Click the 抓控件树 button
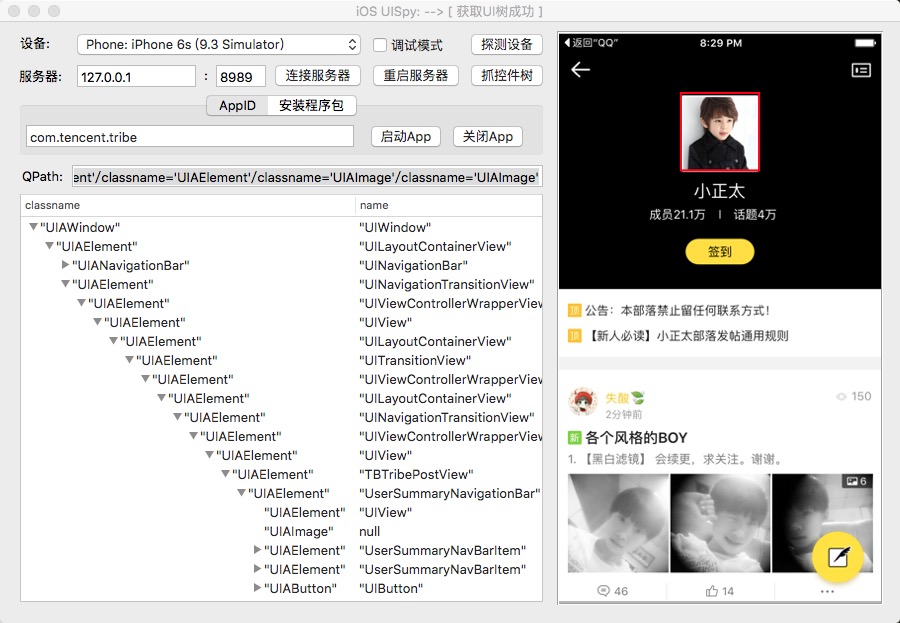Image resolution: width=900 pixels, height=623 pixels. 507,75
